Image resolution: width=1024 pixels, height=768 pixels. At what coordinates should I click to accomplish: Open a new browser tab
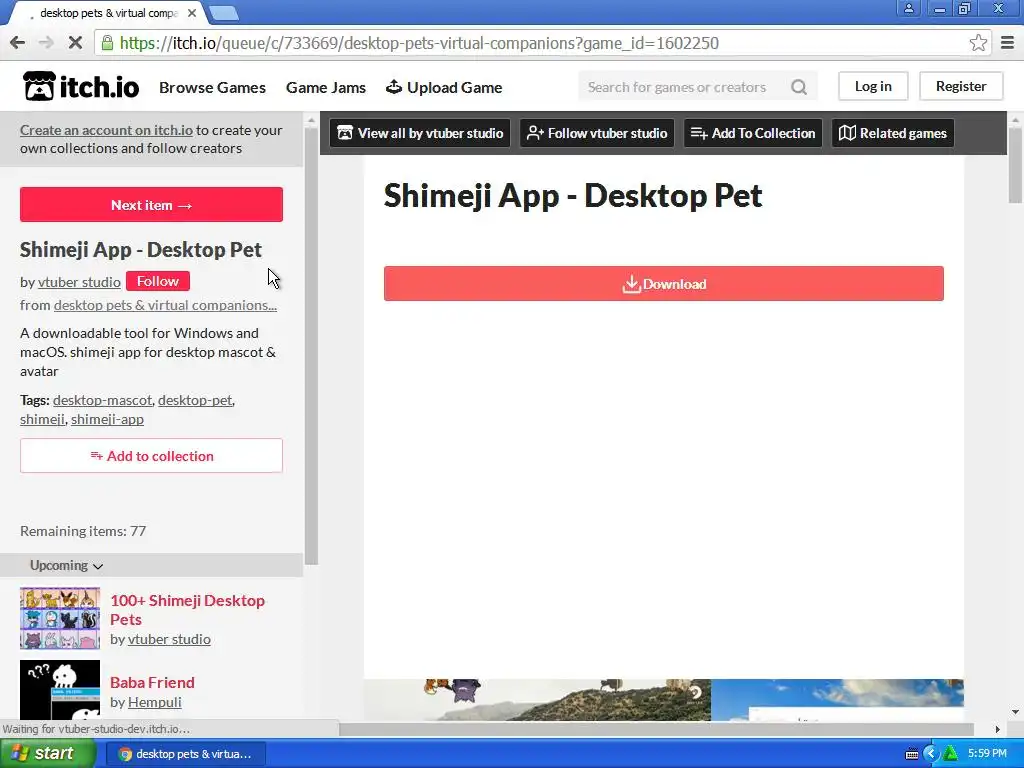[x=224, y=13]
